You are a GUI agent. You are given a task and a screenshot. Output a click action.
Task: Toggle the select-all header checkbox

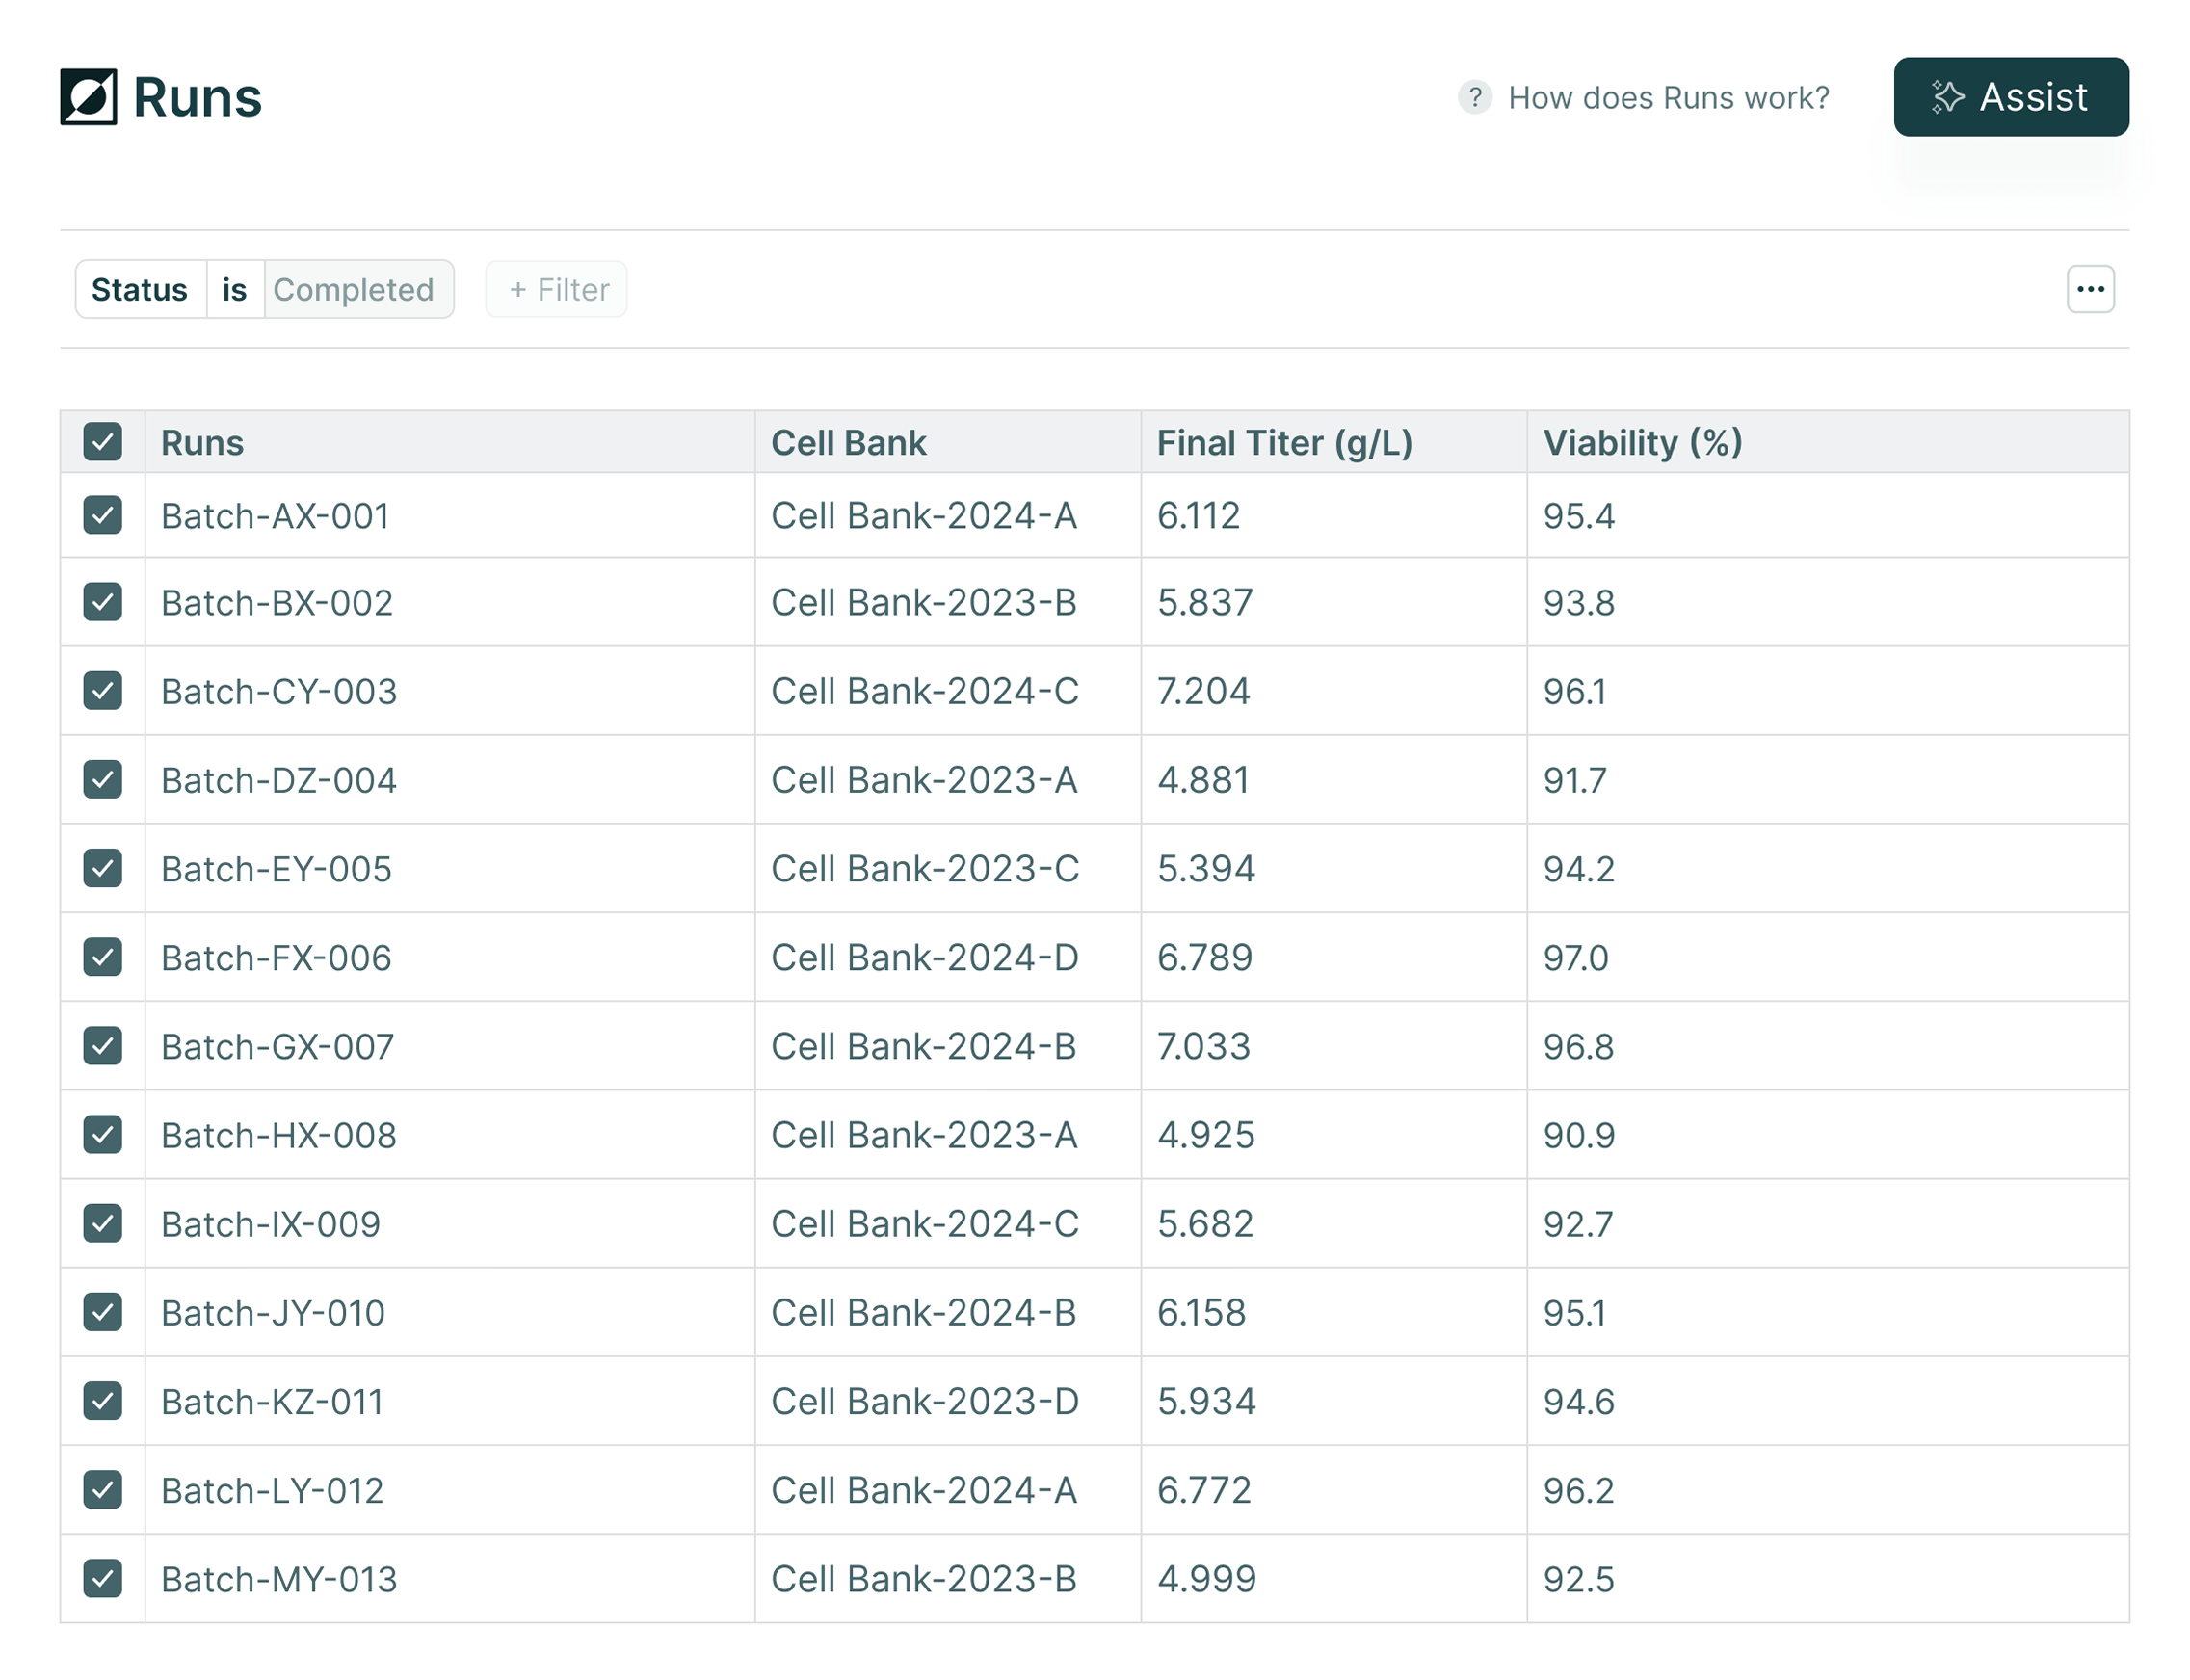(x=103, y=442)
